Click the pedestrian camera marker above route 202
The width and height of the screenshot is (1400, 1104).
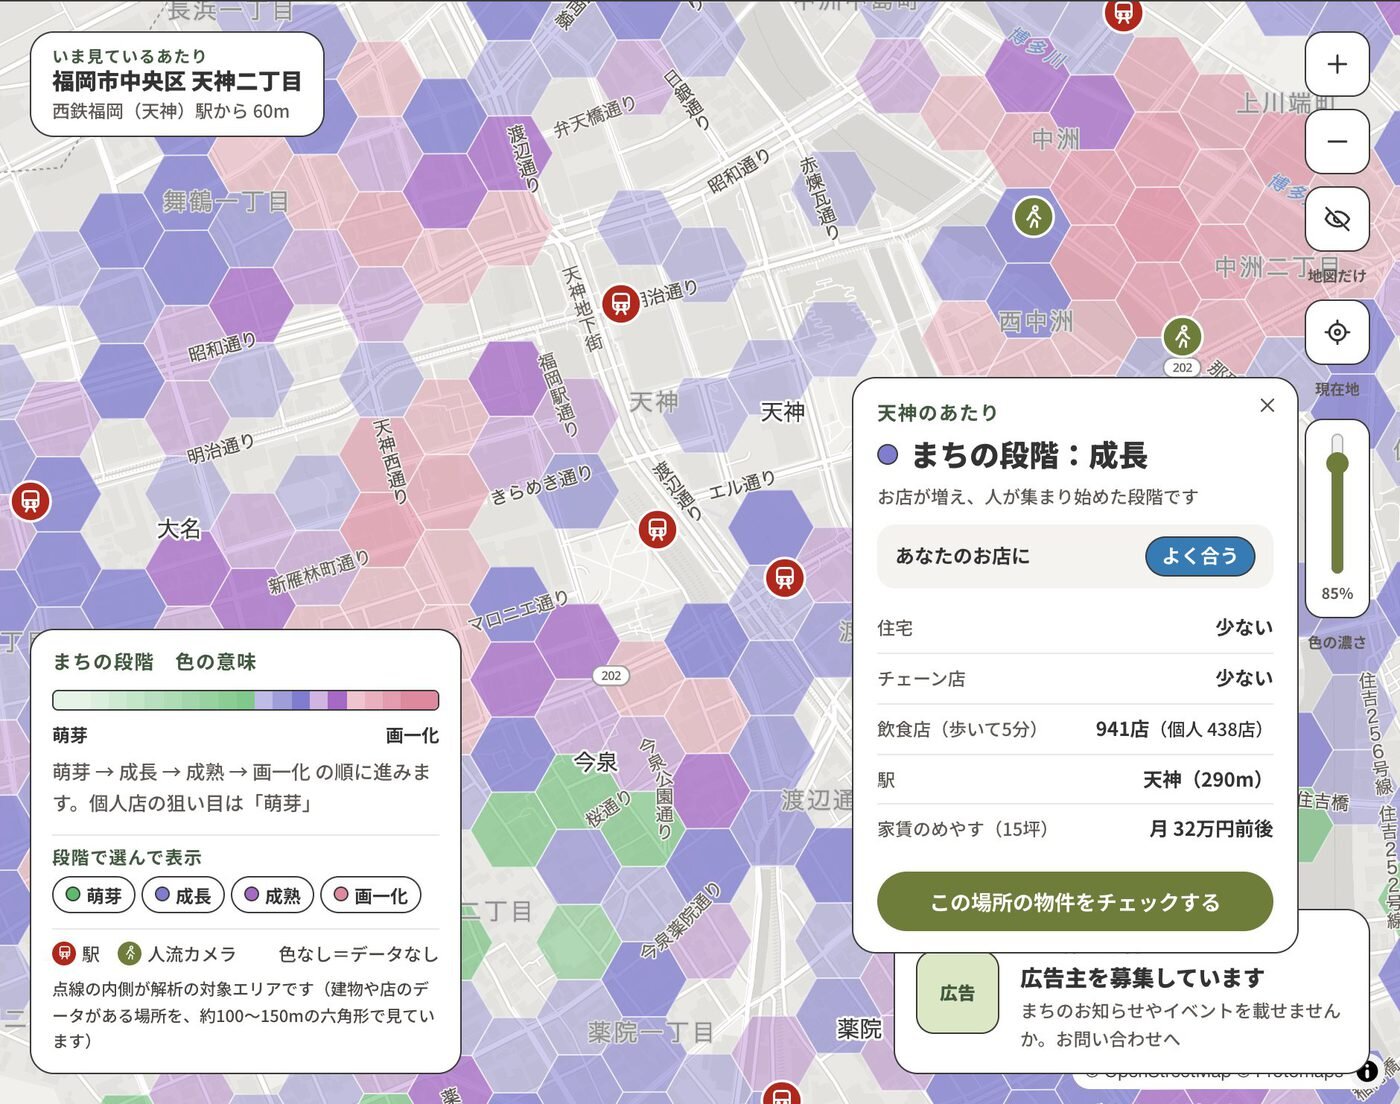[x=1182, y=336]
